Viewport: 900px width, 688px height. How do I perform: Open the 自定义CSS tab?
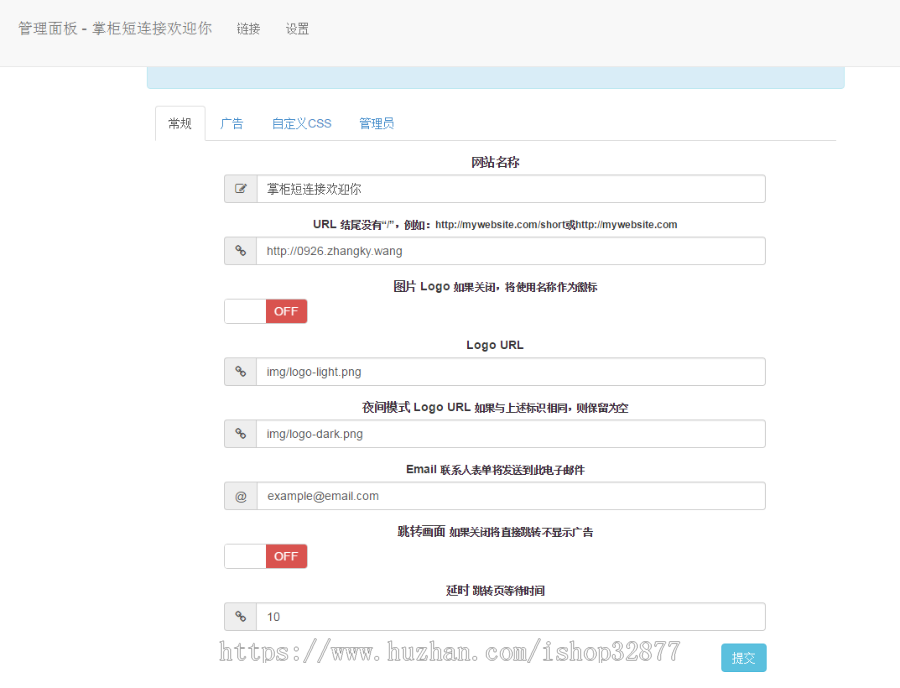[301, 123]
